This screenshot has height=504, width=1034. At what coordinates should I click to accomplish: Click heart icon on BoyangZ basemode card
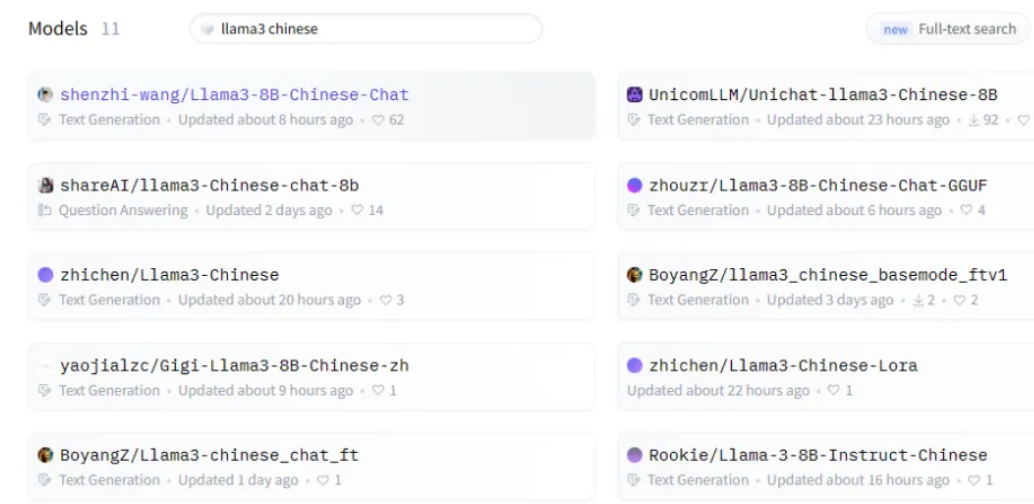[959, 300]
